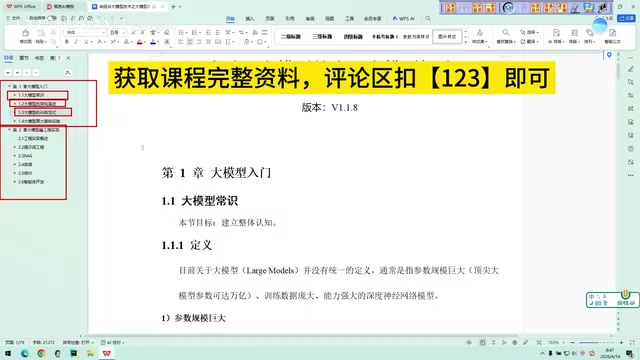Expand section 2.3 RAG in outline
The width and height of the screenshot is (640, 360).
tap(15, 156)
